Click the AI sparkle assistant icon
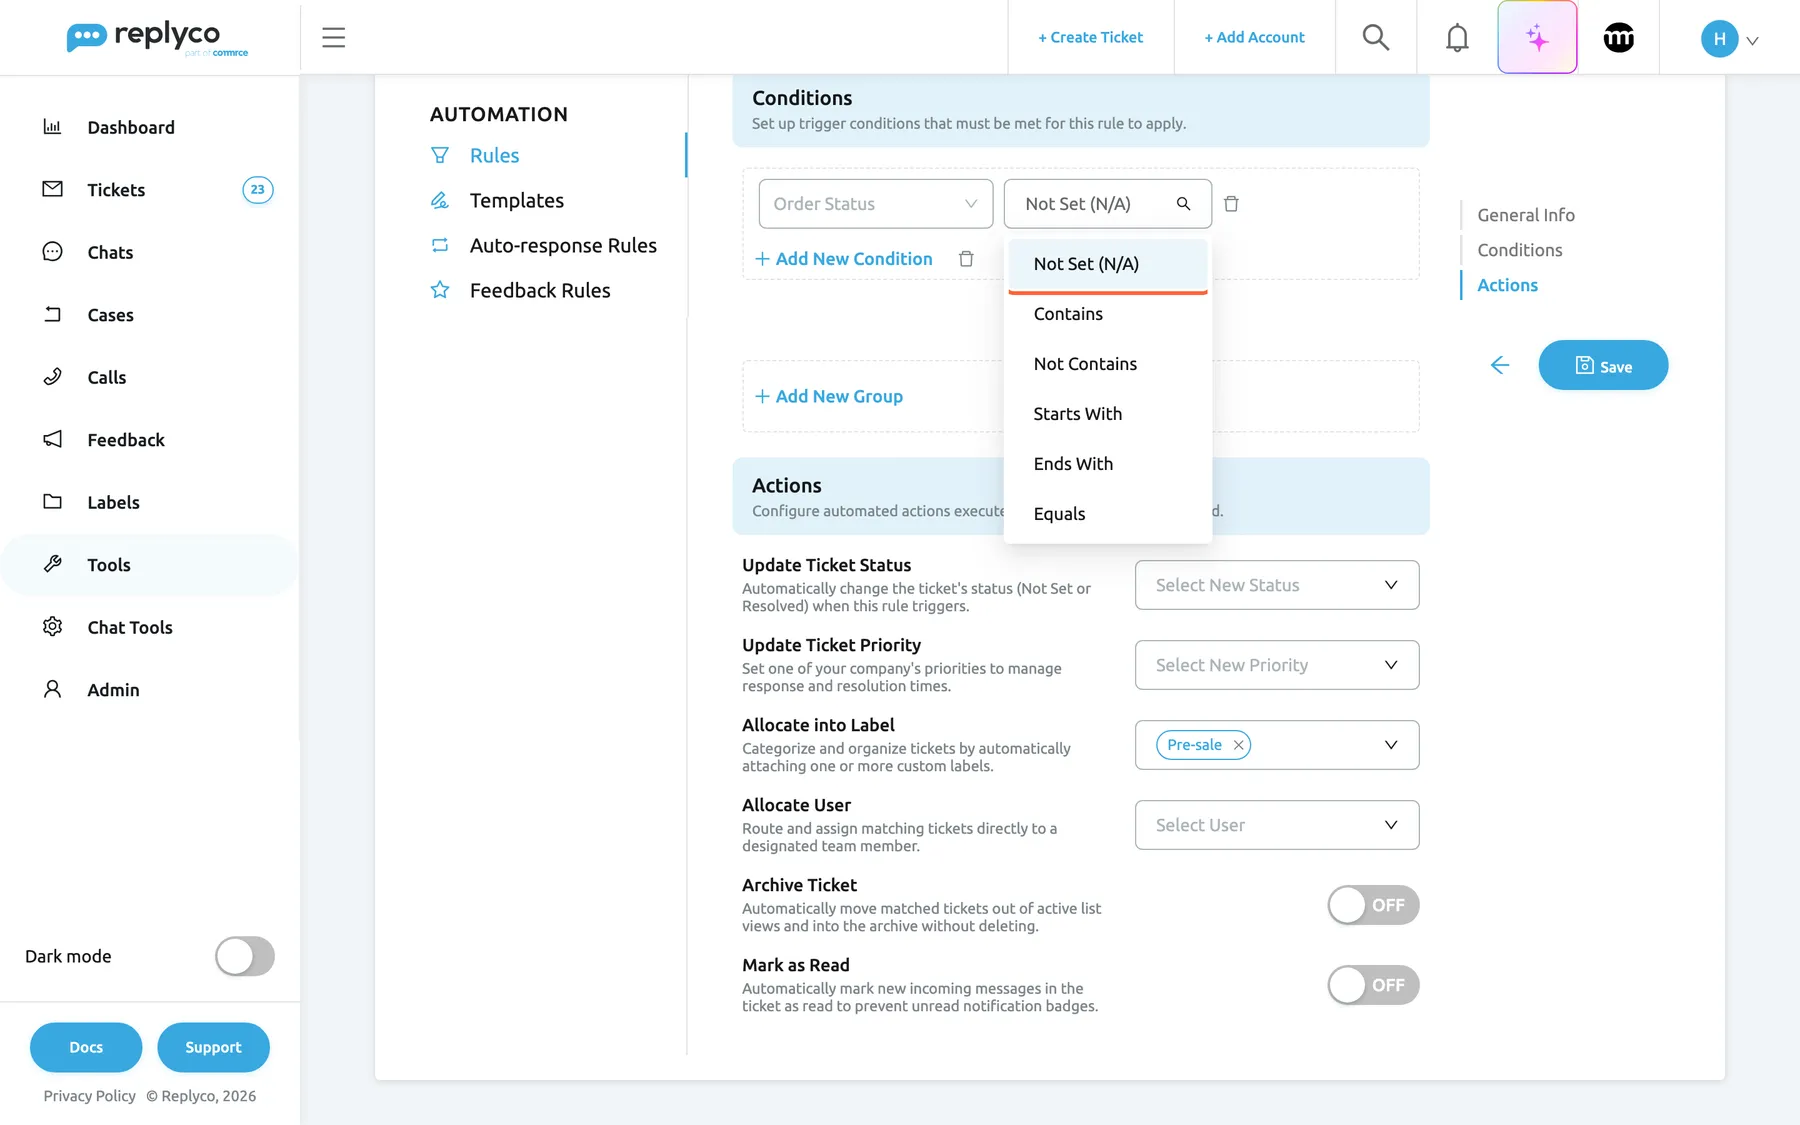Screen dimensions: 1800x1125 [x=1537, y=38]
